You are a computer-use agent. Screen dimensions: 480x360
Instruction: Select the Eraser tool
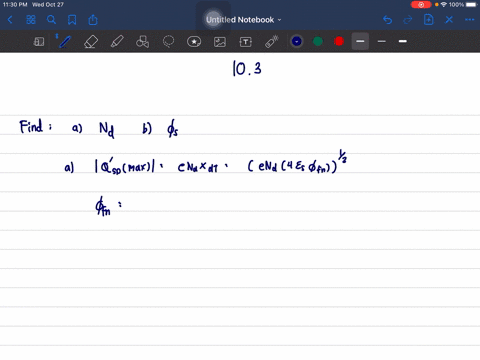tap(91, 42)
